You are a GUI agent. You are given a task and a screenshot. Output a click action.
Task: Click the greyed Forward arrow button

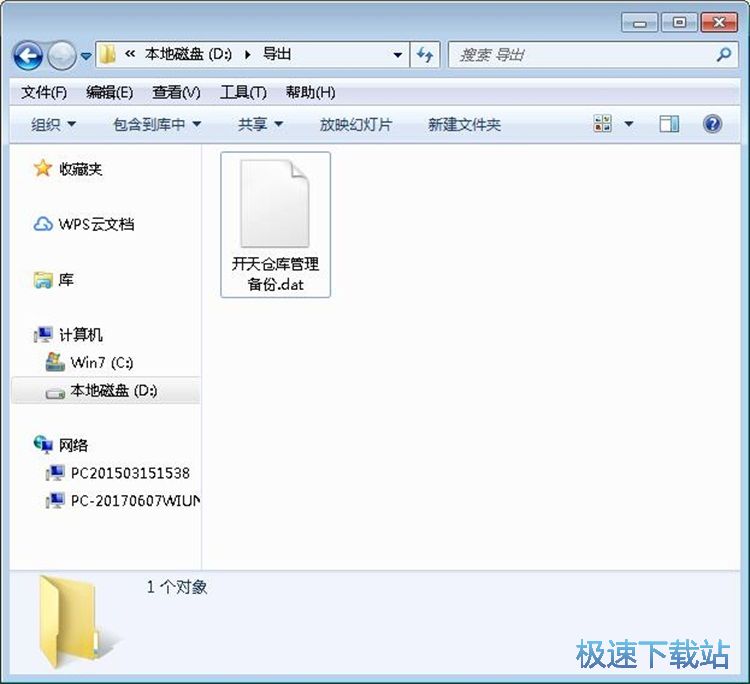[x=61, y=56]
